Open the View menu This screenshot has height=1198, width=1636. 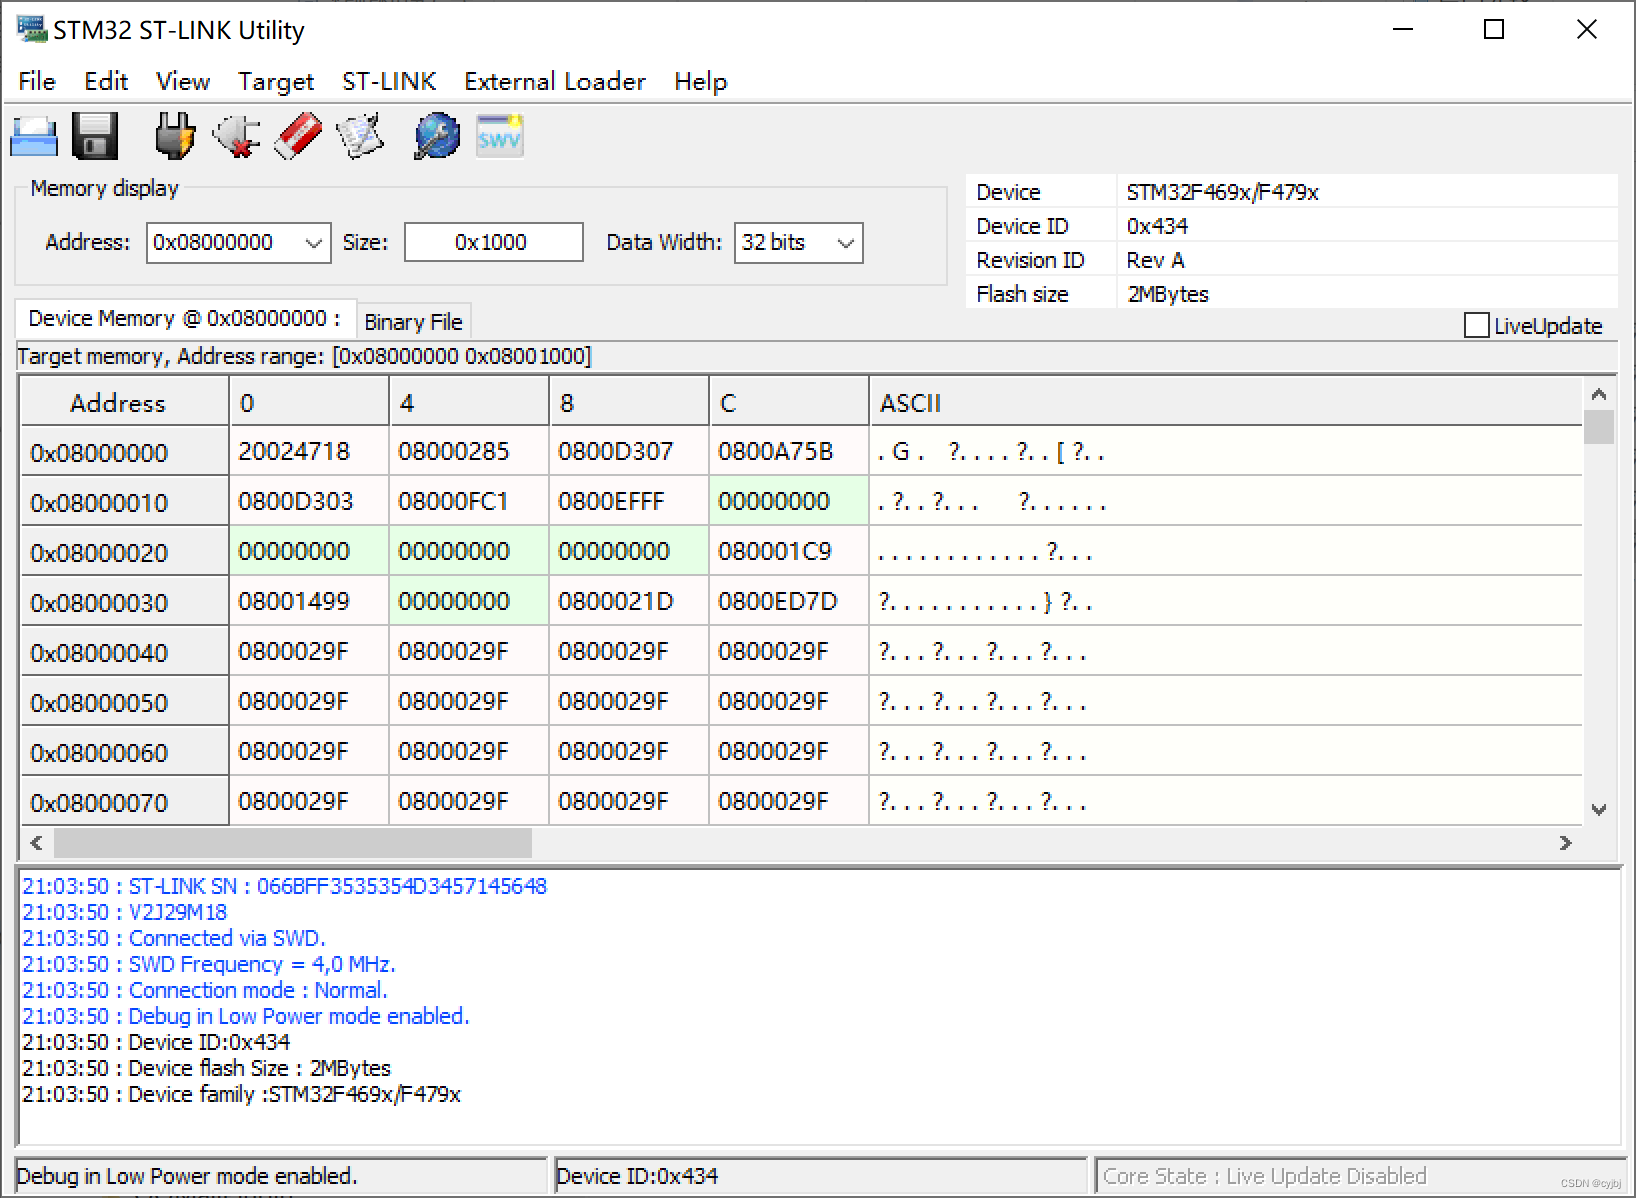pyautogui.click(x=183, y=81)
